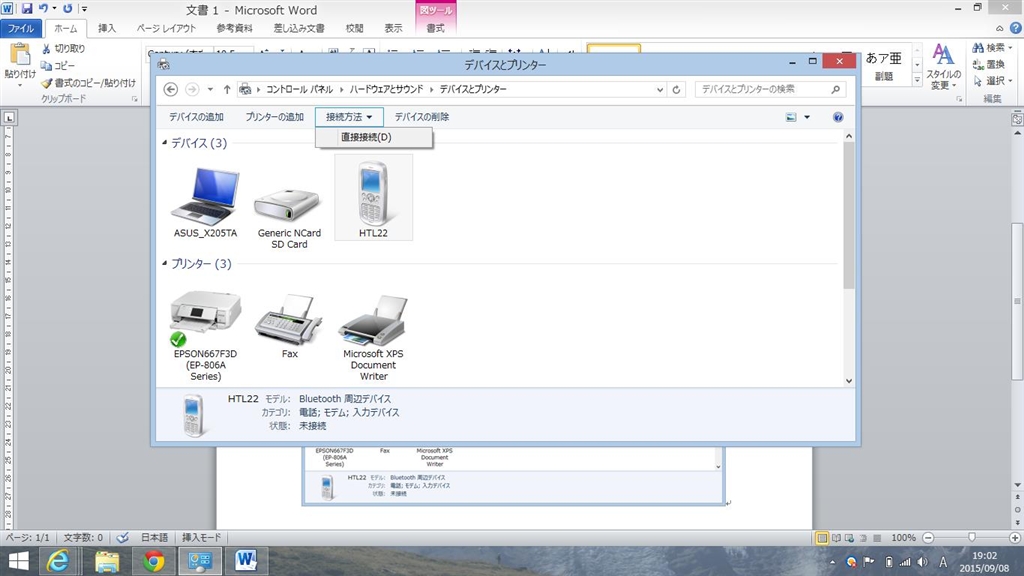Click コントロール パネル in the breadcrumb path
1024x576 pixels.
coord(299,89)
